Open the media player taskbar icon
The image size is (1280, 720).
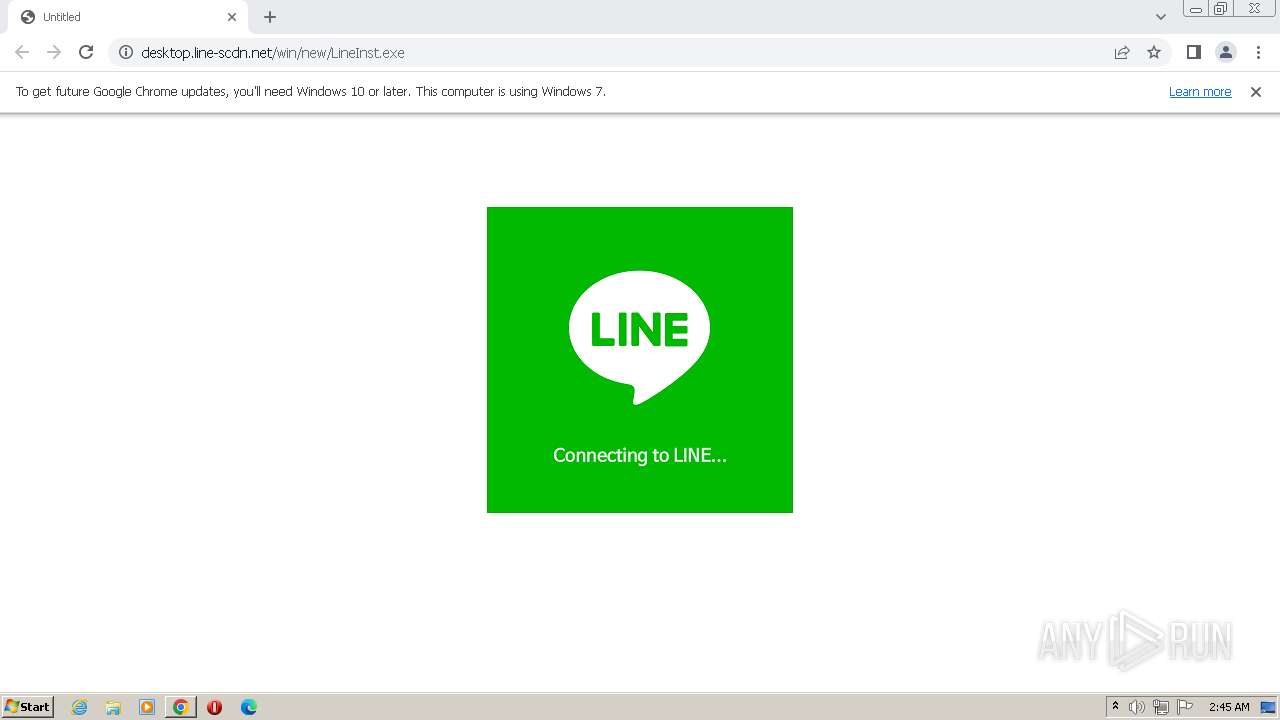(147, 707)
